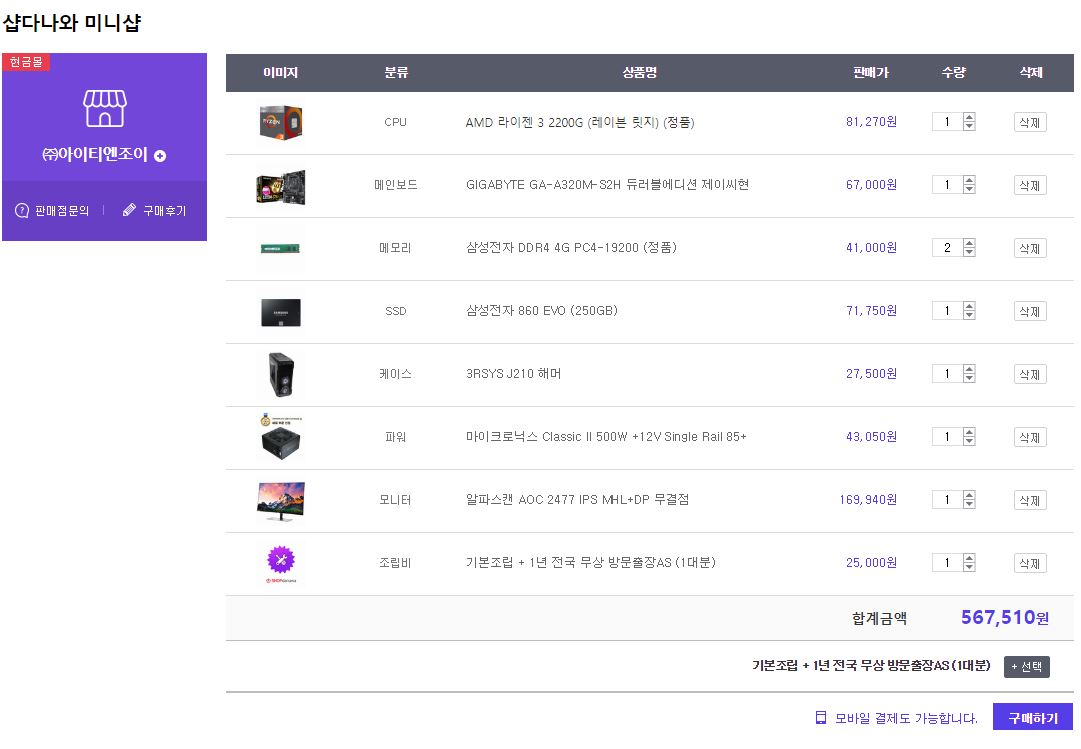Click the 분류 column header
Viewport: 1081px width, 749px height.
(396, 72)
